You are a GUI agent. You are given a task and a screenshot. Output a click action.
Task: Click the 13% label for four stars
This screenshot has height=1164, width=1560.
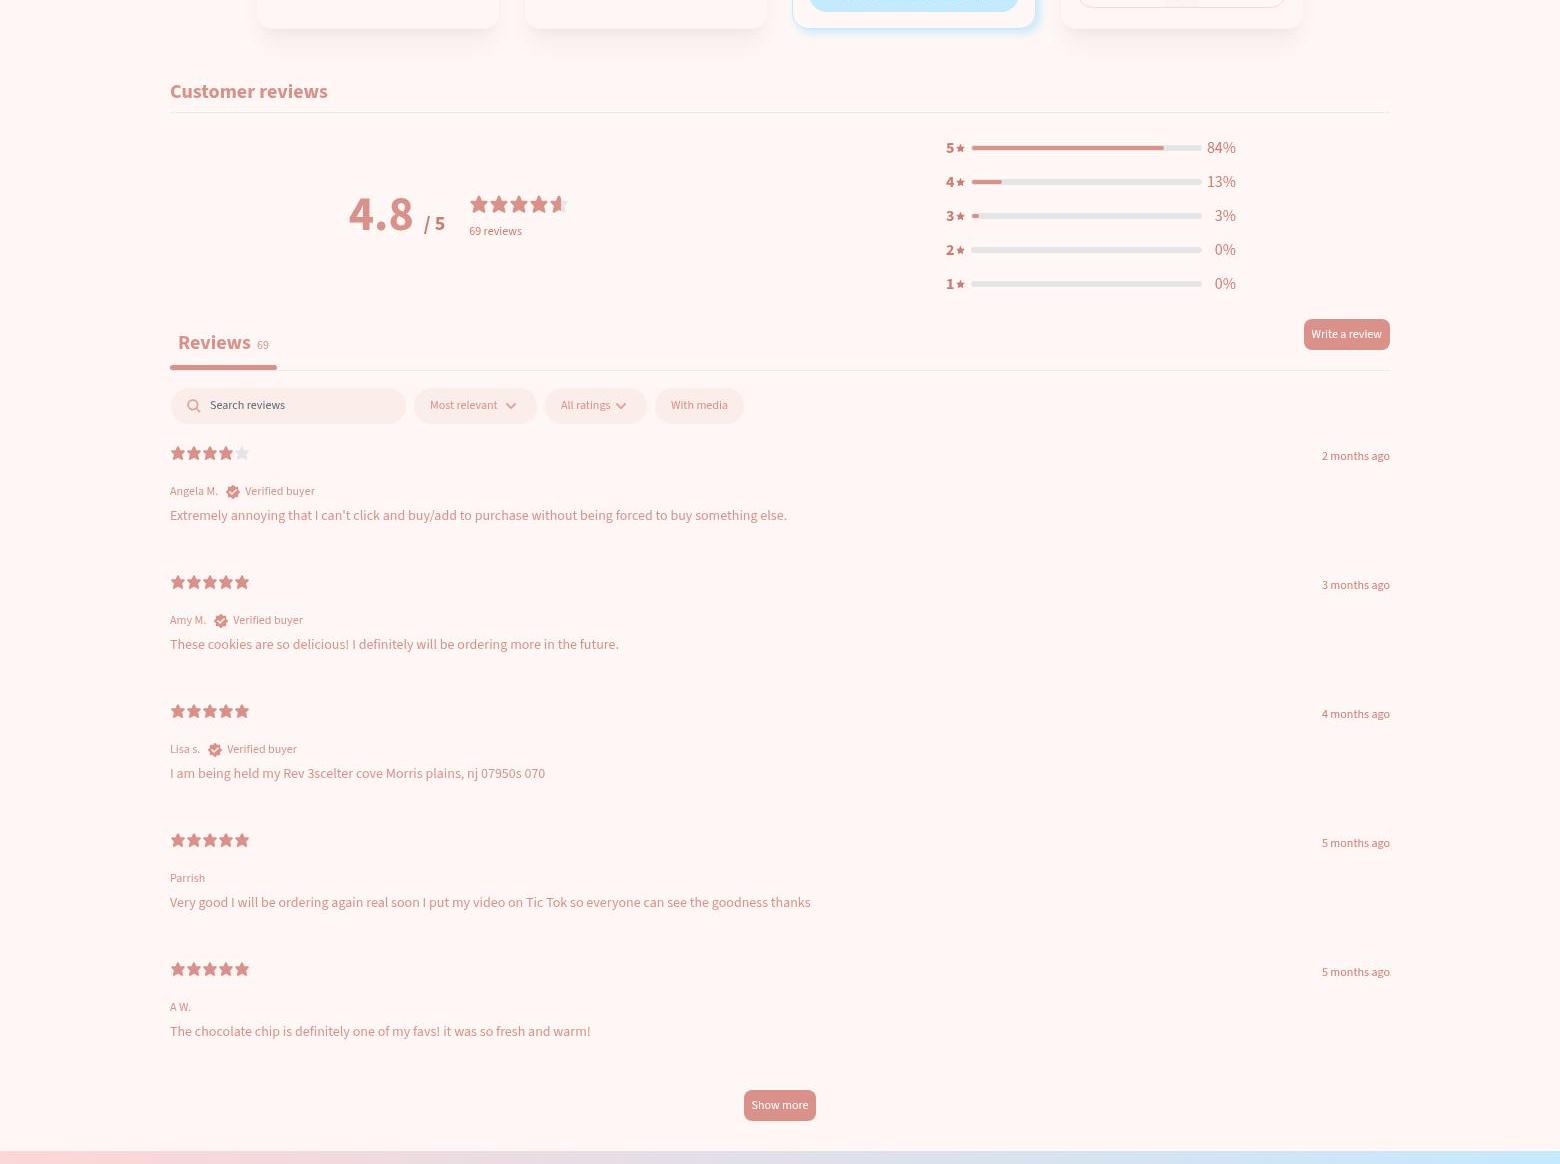click(1221, 182)
